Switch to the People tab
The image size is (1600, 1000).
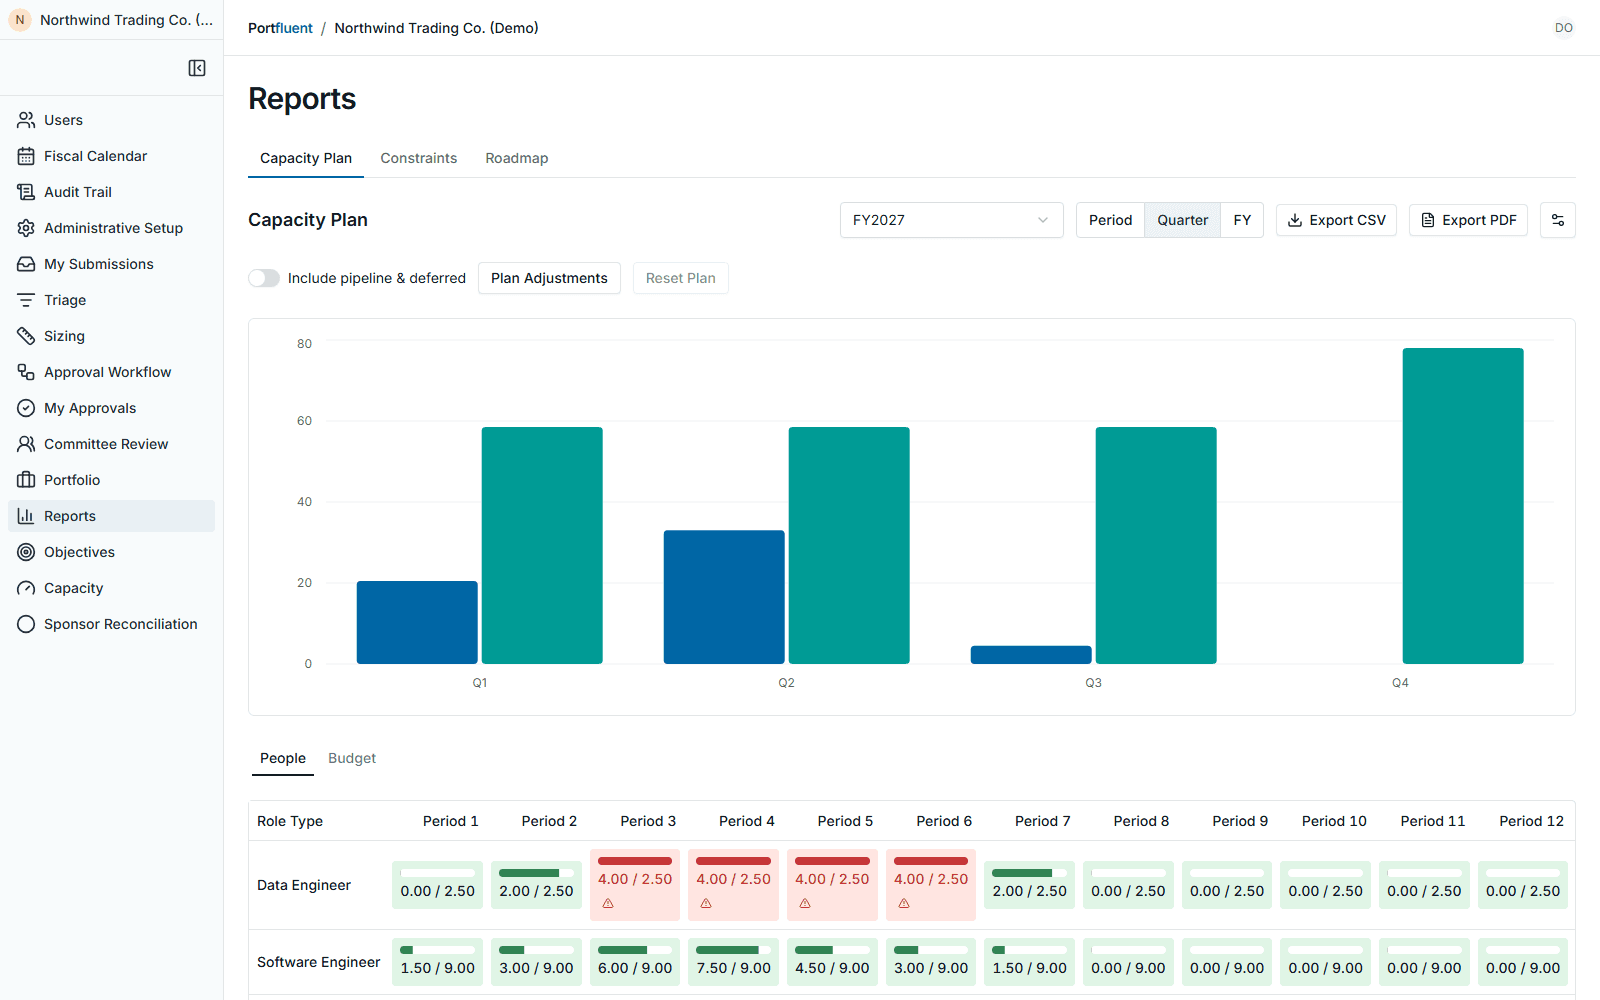(x=283, y=758)
